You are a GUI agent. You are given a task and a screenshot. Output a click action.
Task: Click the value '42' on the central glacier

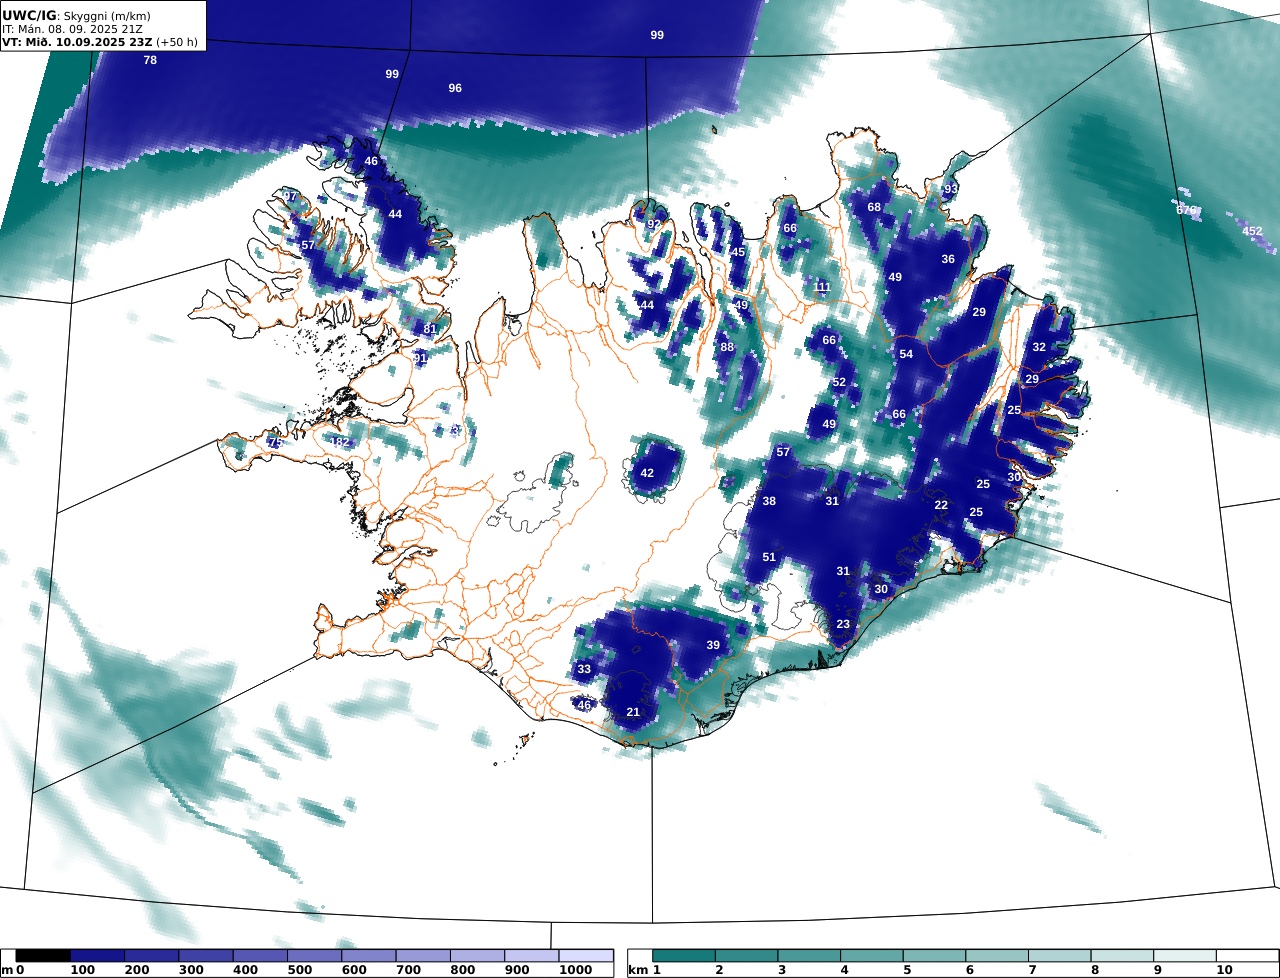(647, 473)
